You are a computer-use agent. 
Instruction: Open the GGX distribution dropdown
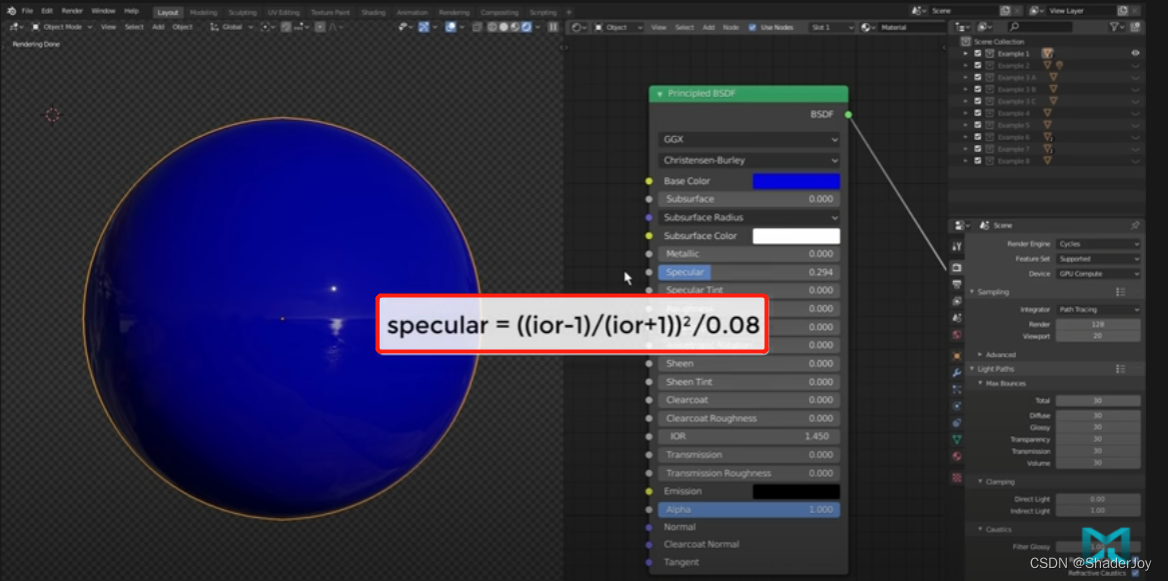(x=748, y=140)
